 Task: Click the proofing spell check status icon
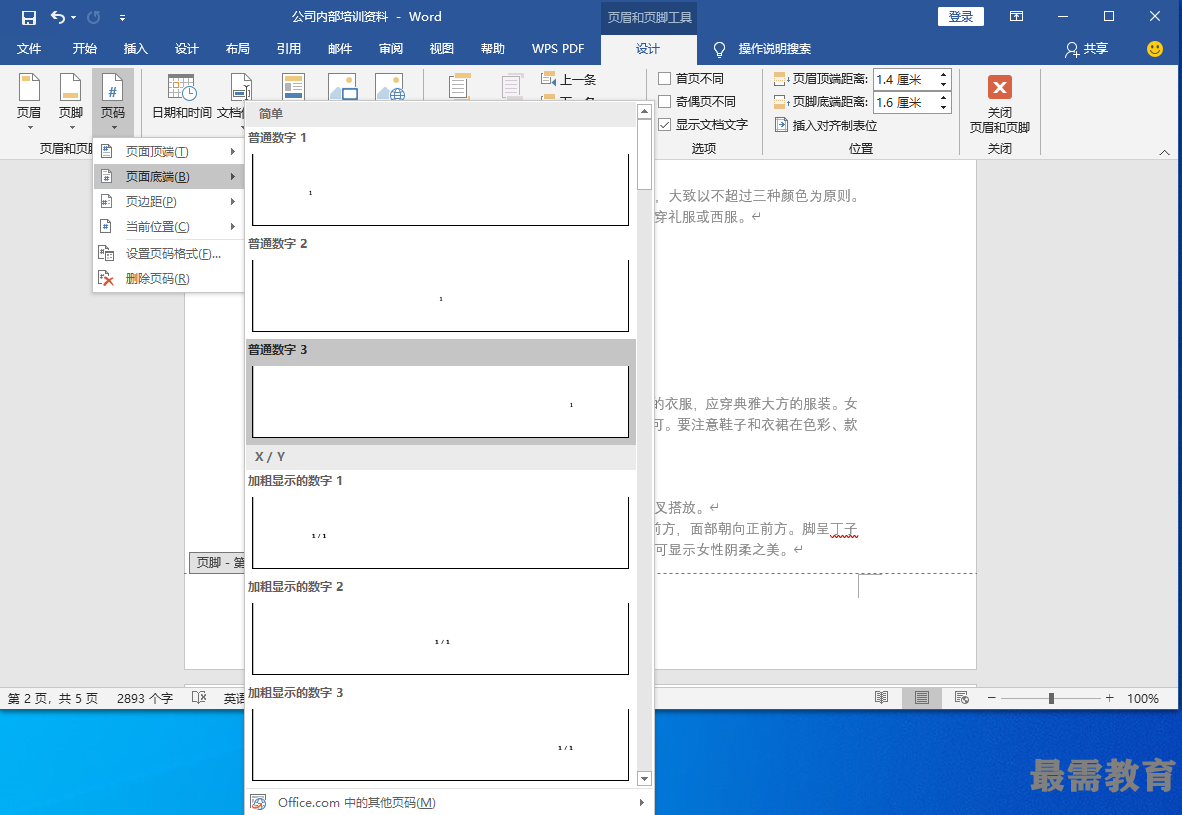(x=199, y=698)
